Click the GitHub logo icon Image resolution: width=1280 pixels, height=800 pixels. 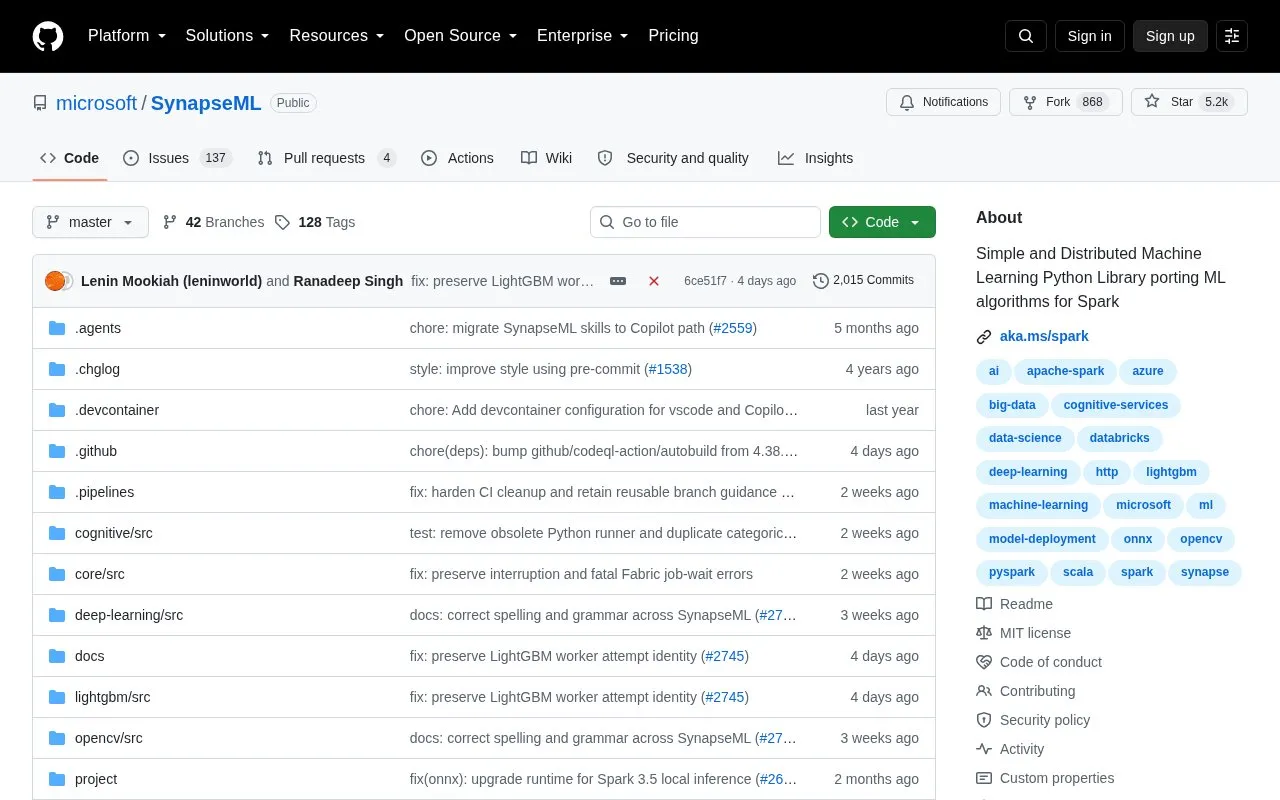(48, 36)
